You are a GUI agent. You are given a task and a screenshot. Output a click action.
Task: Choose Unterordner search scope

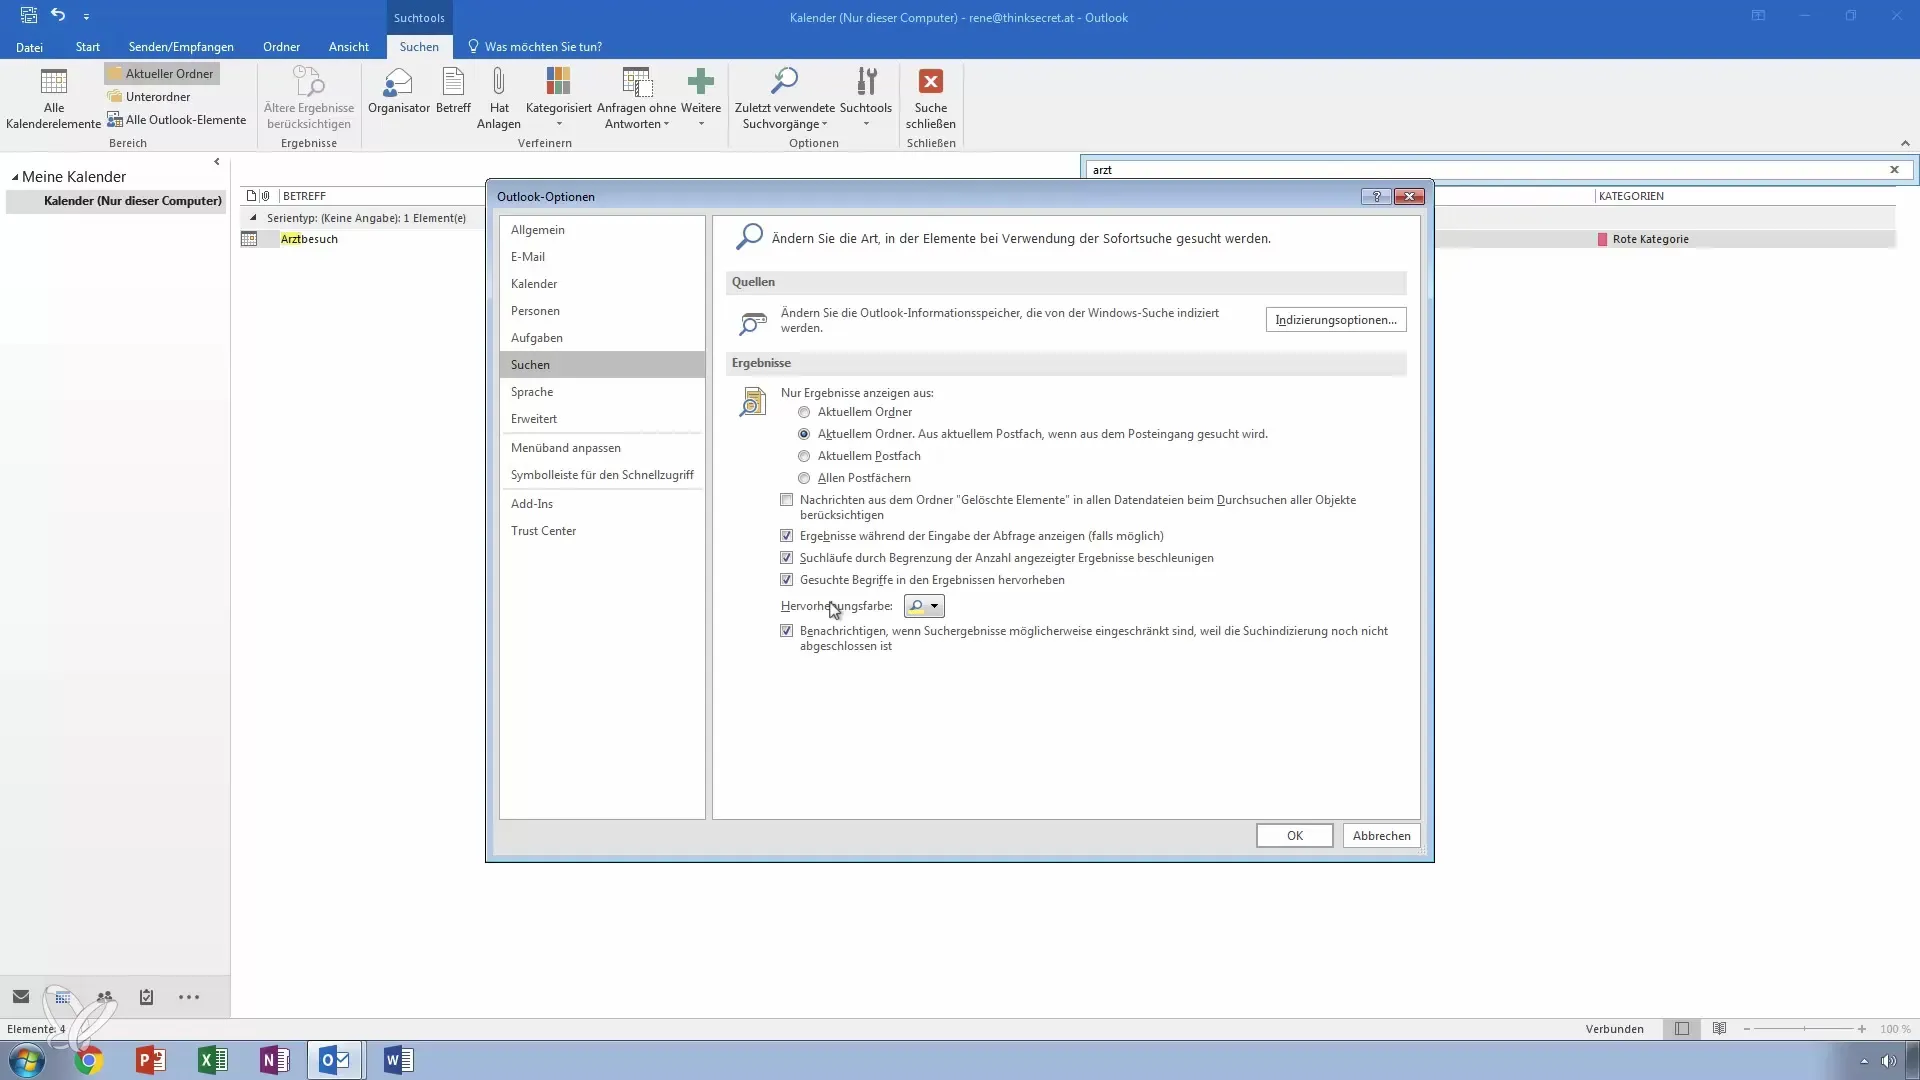149,97
